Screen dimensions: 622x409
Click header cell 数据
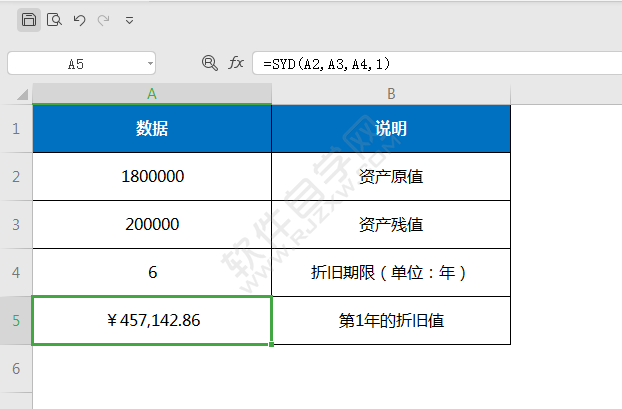pyautogui.click(x=152, y=129)
